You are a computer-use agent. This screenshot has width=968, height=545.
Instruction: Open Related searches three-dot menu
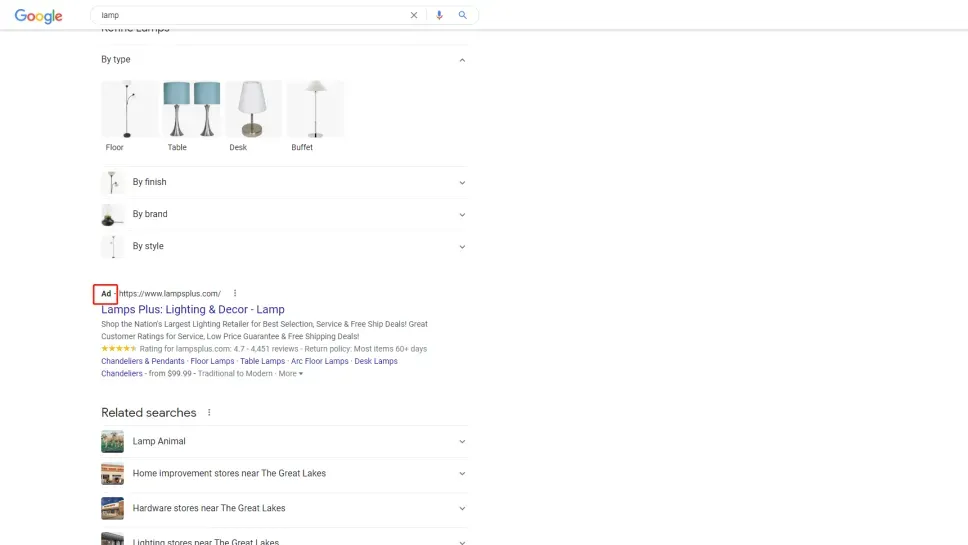click(209, 412)
